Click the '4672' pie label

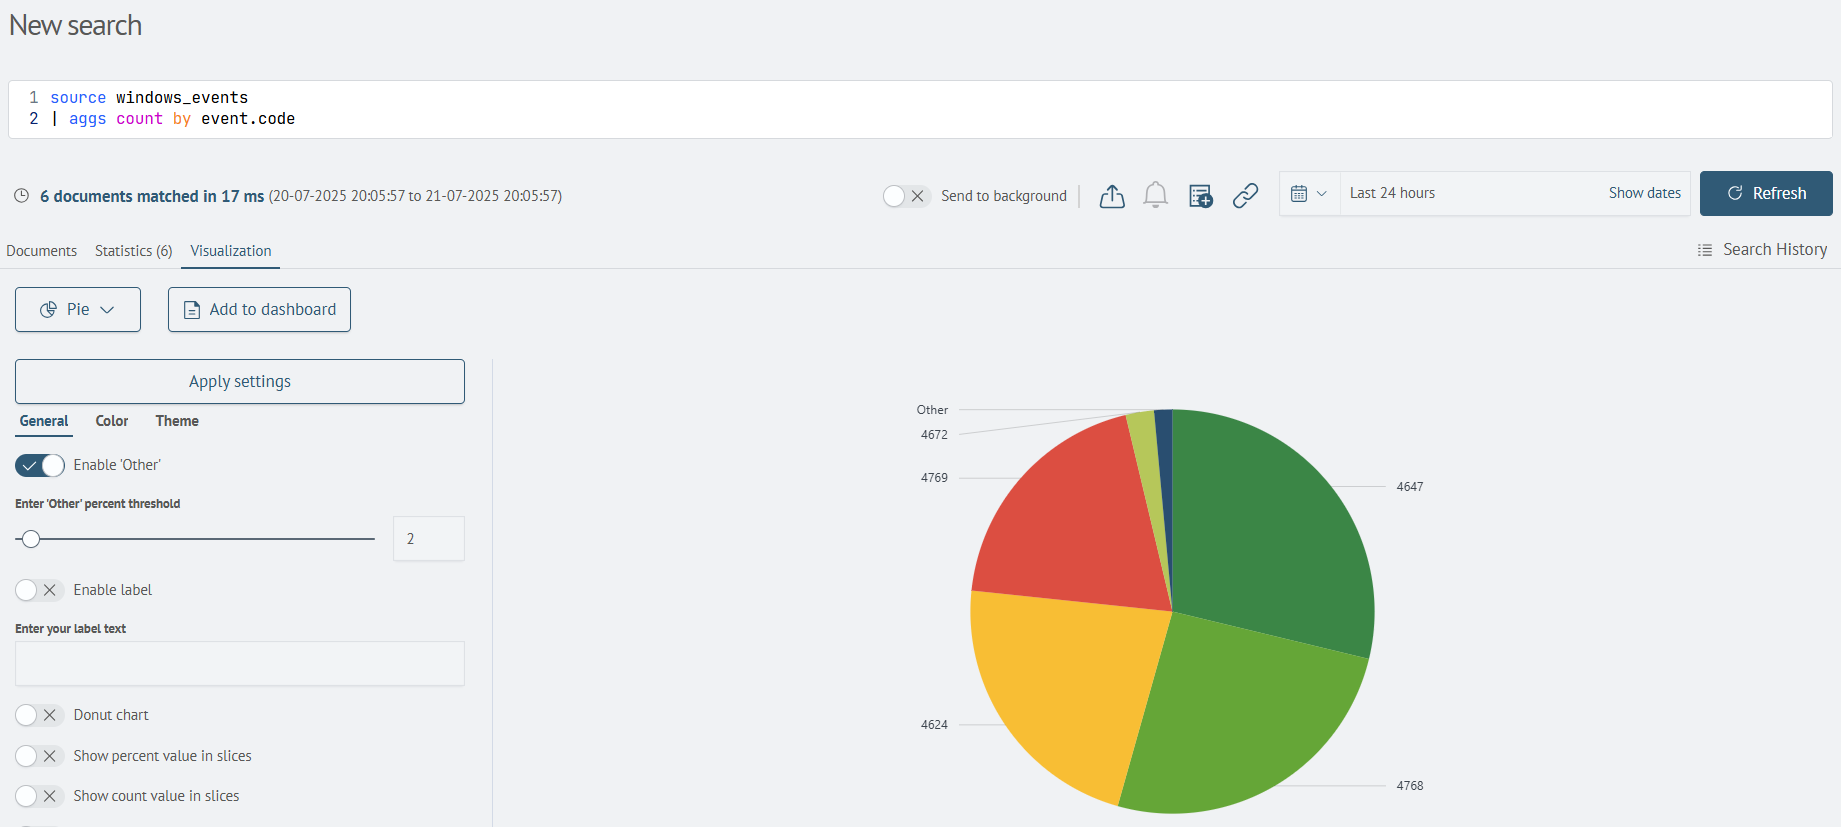coord(934,435)
